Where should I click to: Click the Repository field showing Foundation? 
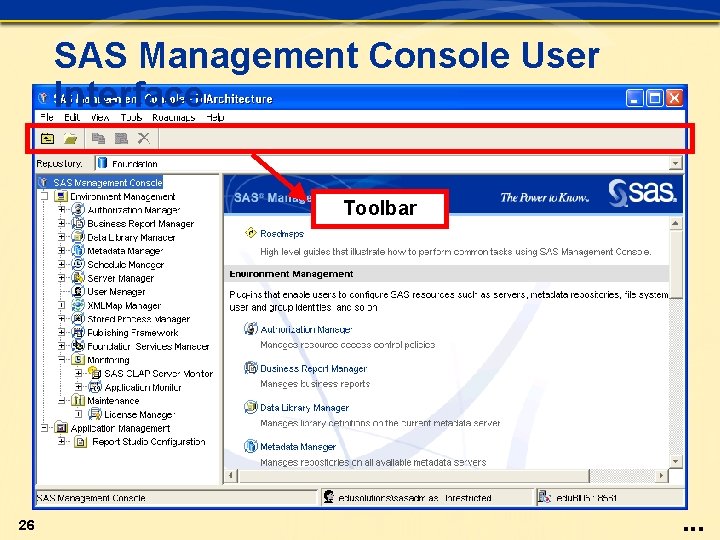[x=389, y=163]
